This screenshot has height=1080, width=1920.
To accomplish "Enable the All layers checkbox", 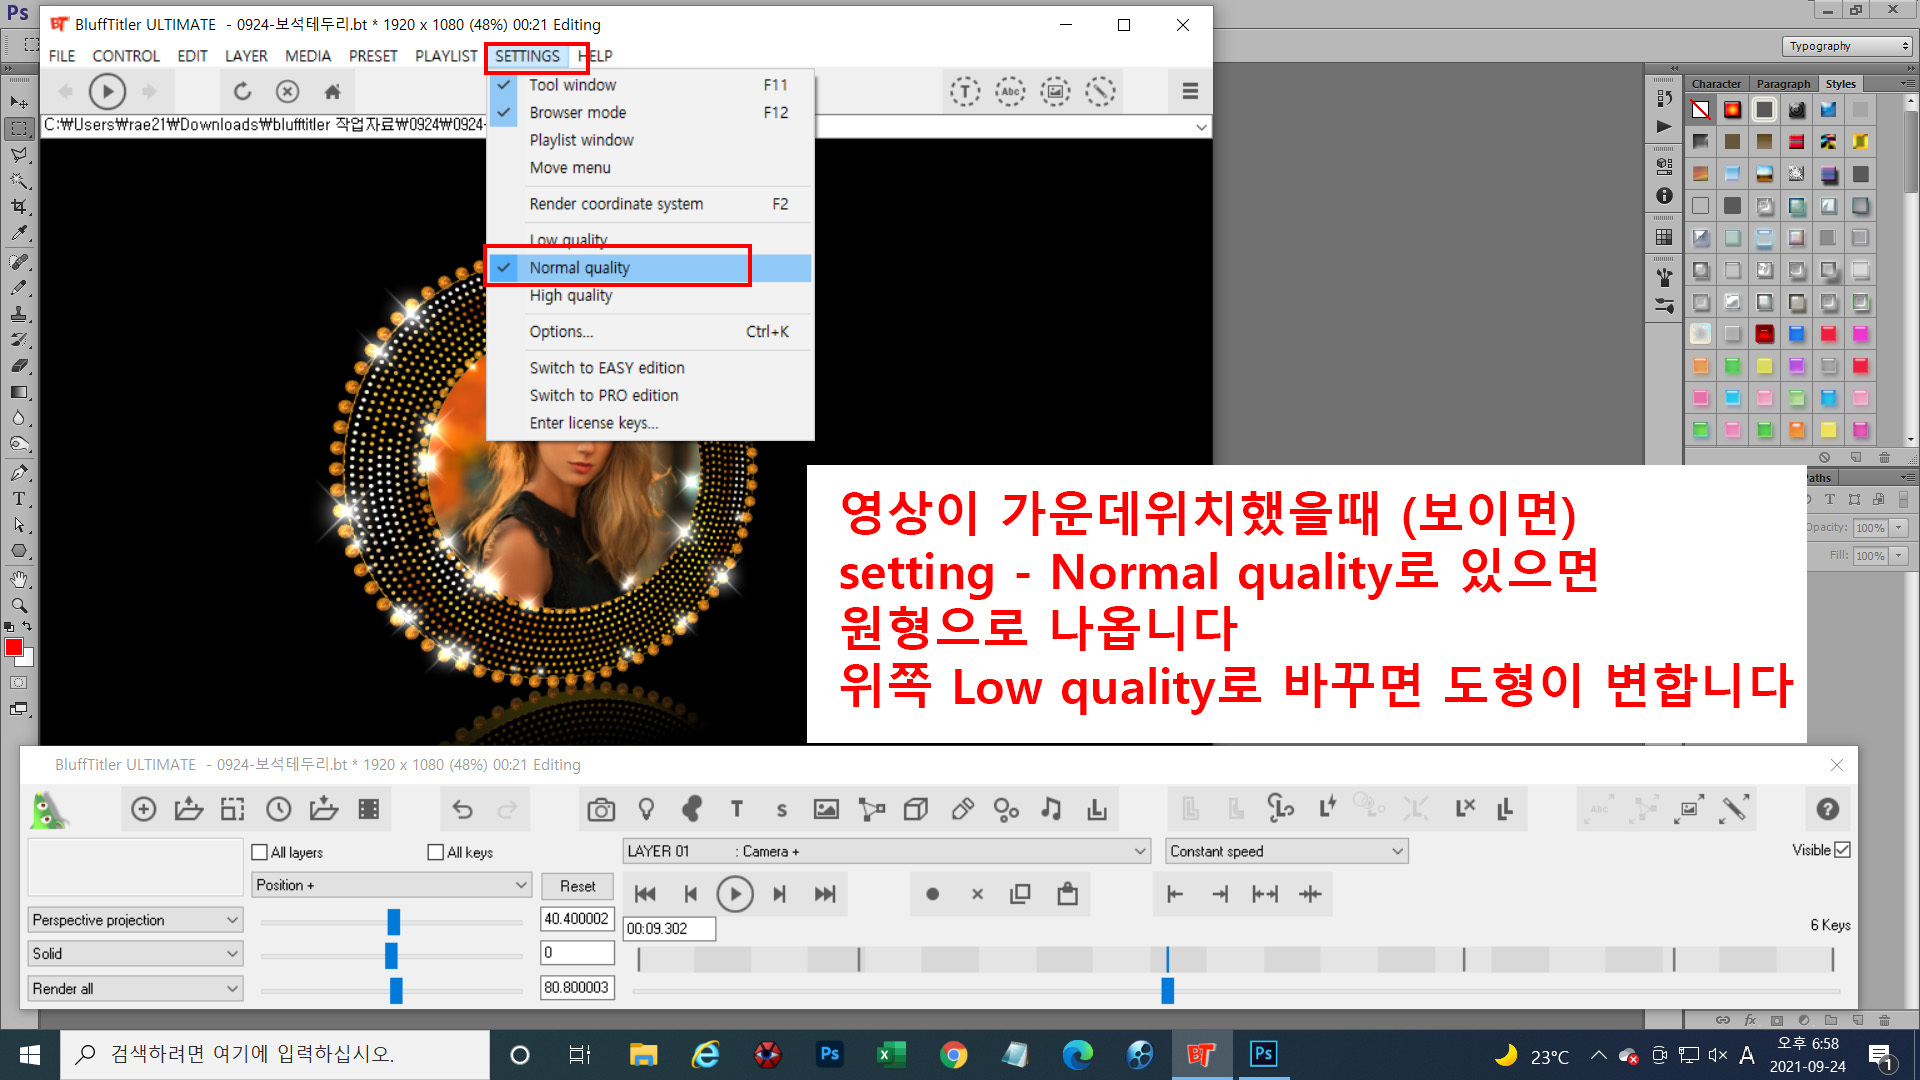I will pos(260,852).
